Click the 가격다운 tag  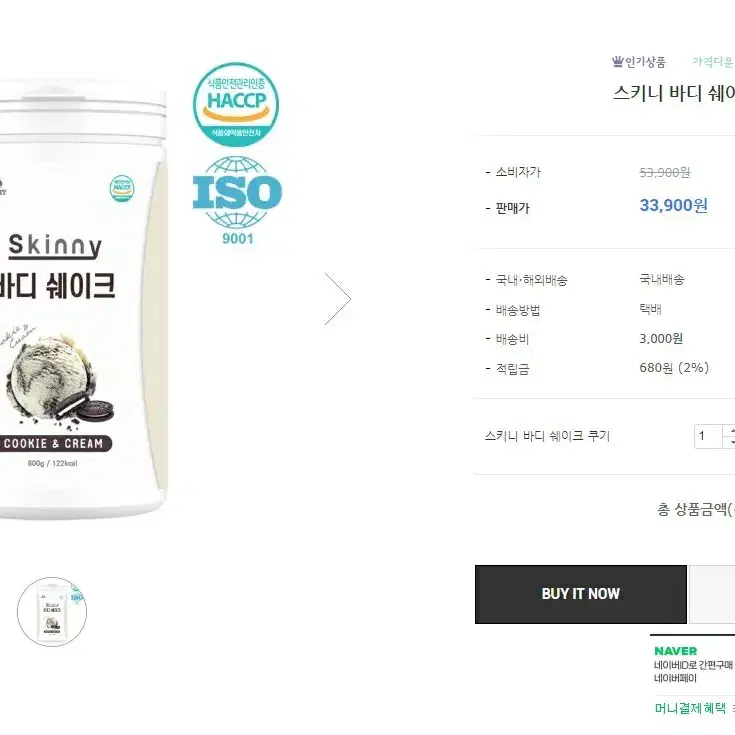click(x=713, y=61)
